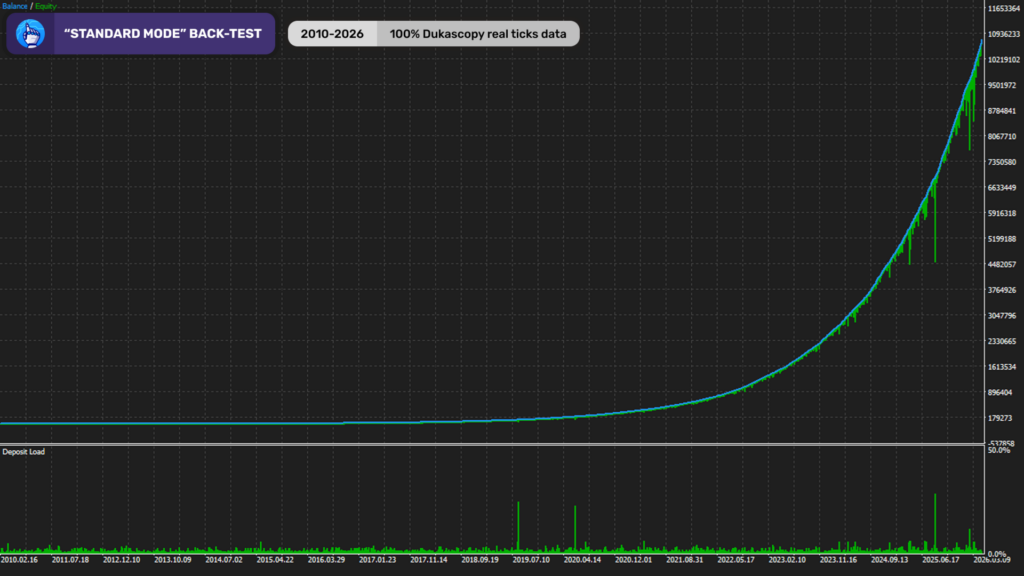Click the 2016.03.29 date label
The height and width of the screenshot is (576, 1024).
(x=327, y=560)
